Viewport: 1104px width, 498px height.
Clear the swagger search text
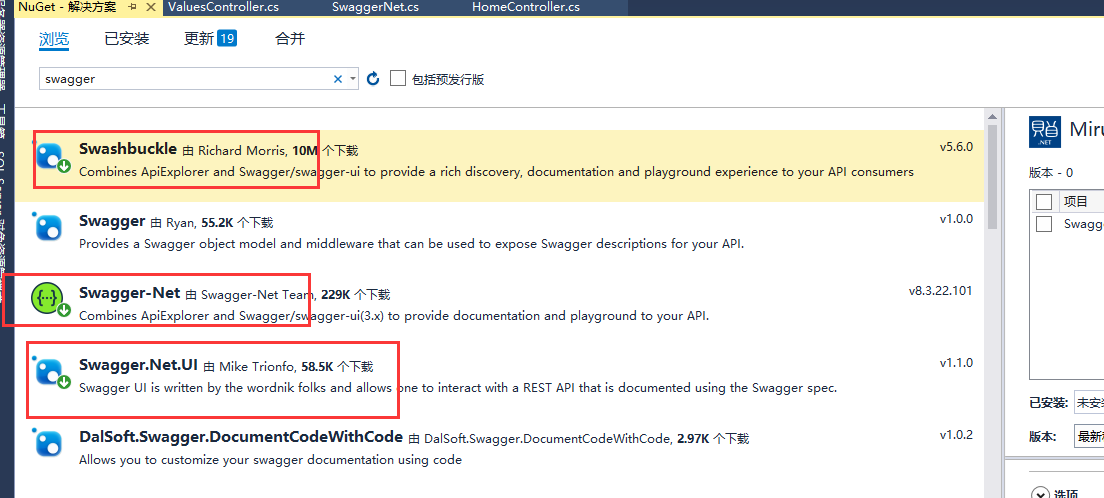point(338,79)
